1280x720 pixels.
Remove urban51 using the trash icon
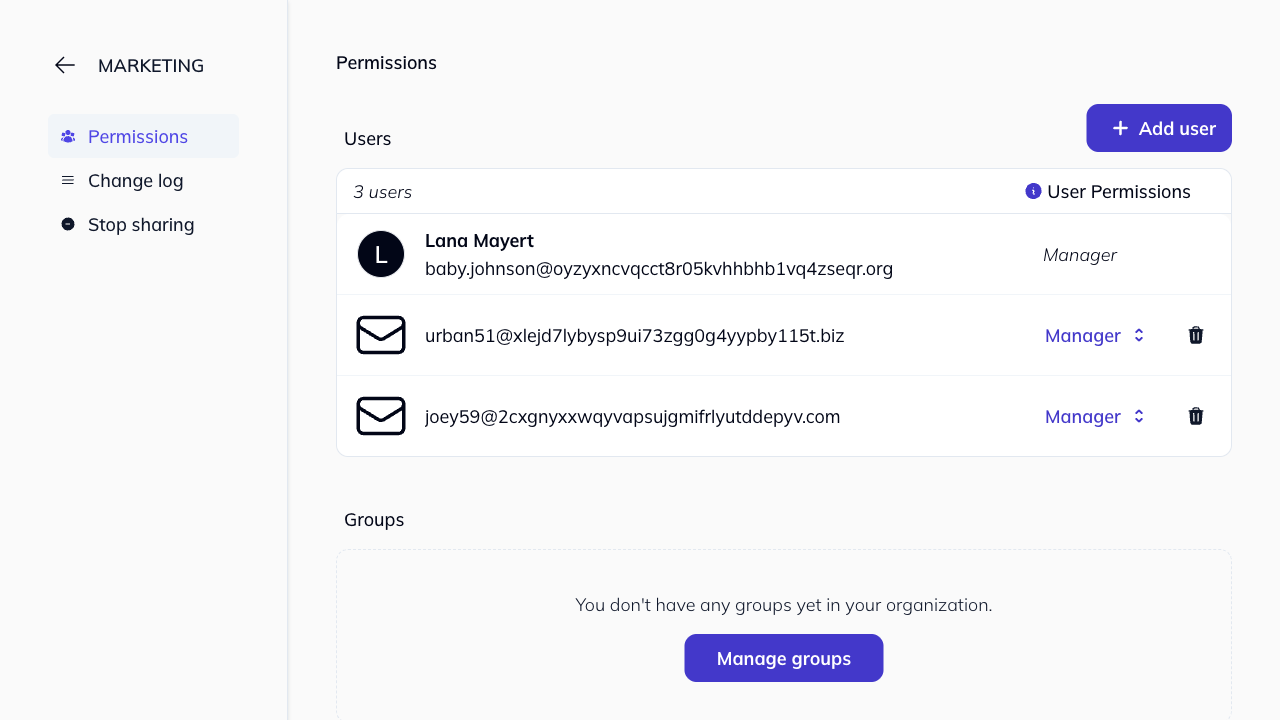coord(1195,335)
